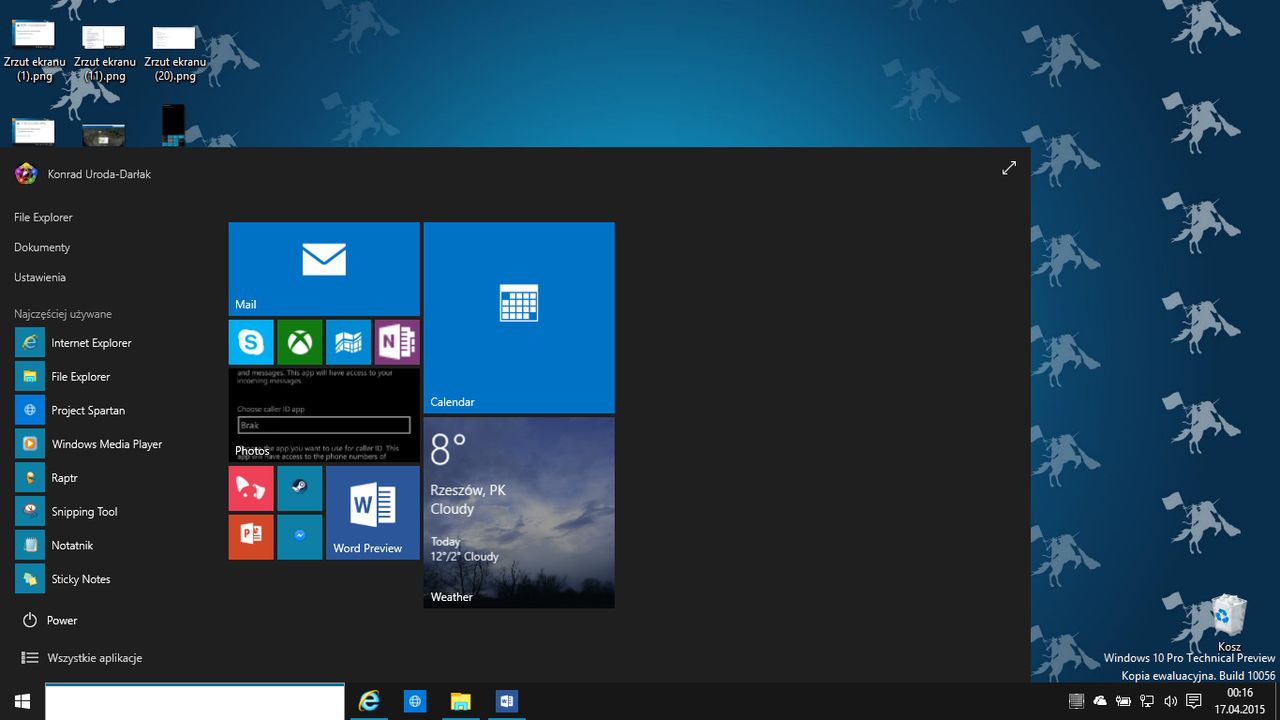
Task: Open the pink app tile beside Steam
Action: (x=251, y=489)
